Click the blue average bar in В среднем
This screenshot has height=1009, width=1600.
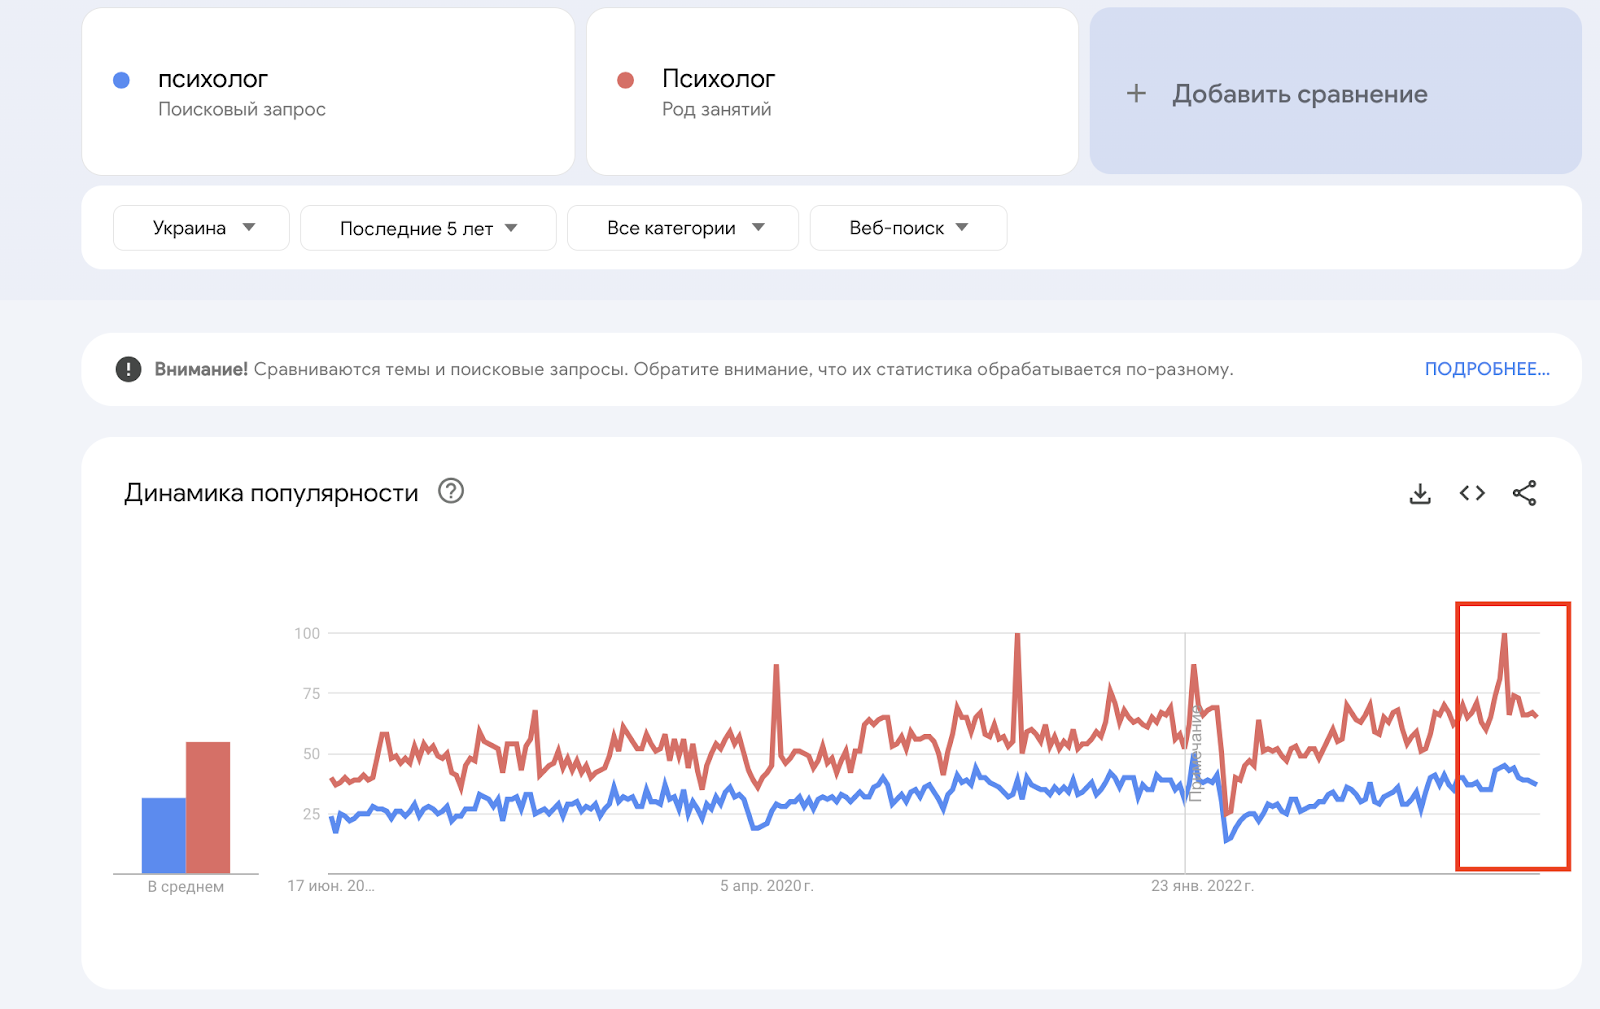coord(164,836)
